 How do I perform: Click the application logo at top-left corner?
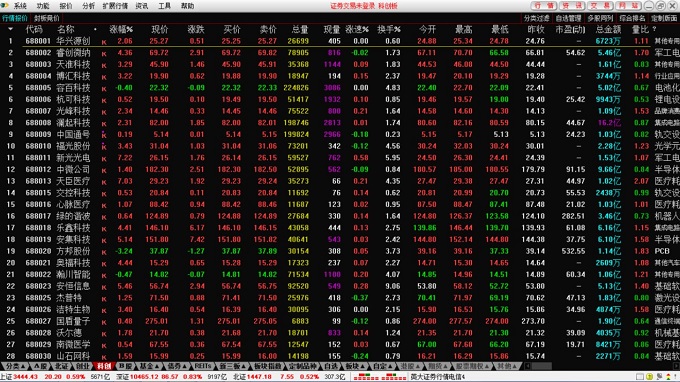click(5, 5)
